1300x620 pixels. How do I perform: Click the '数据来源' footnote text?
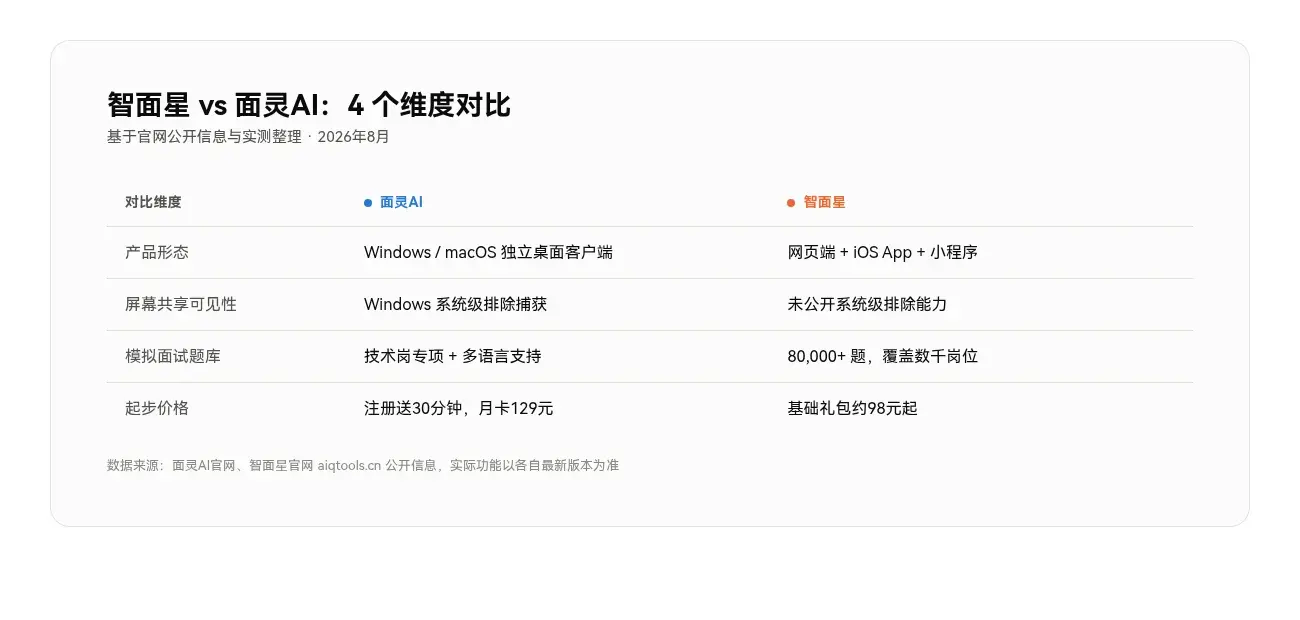tap(363, 466)
